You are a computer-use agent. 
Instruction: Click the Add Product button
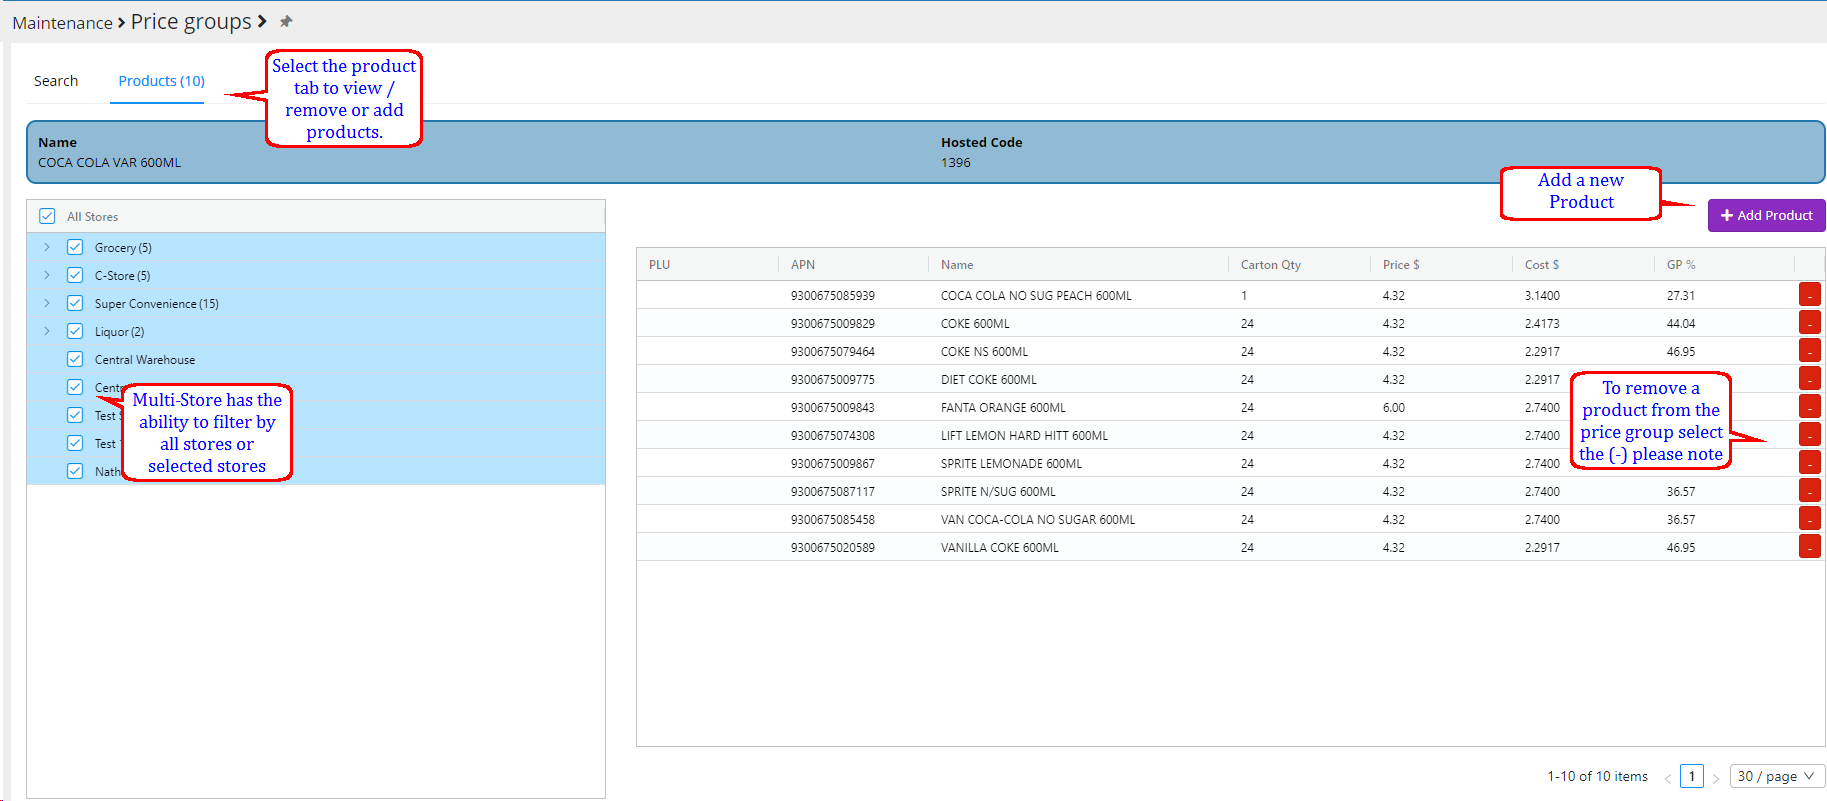click(x=1766, y=215)
